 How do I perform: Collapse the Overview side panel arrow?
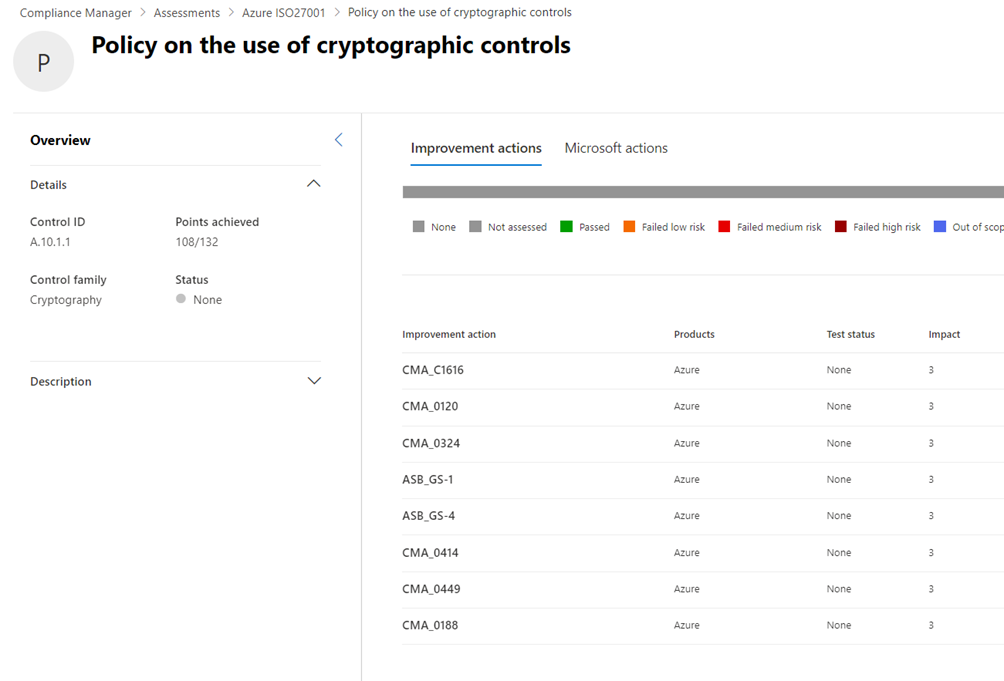(x=338, y=140)
